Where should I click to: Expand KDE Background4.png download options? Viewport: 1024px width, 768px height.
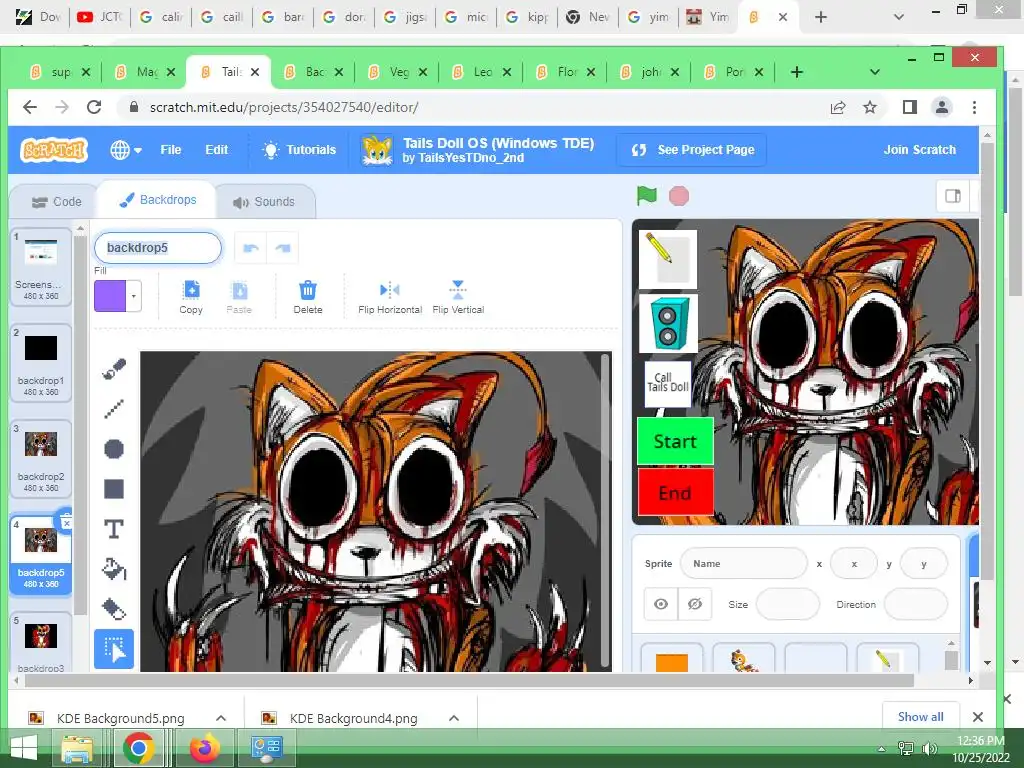(454, 718)
